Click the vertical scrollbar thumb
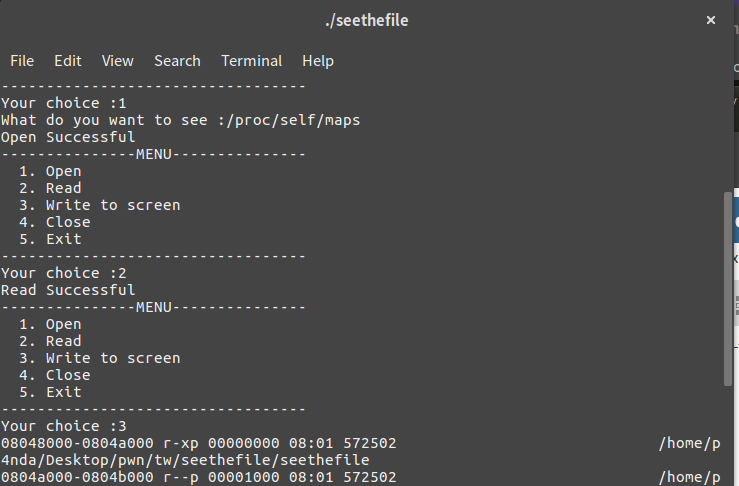 [728, 289]
